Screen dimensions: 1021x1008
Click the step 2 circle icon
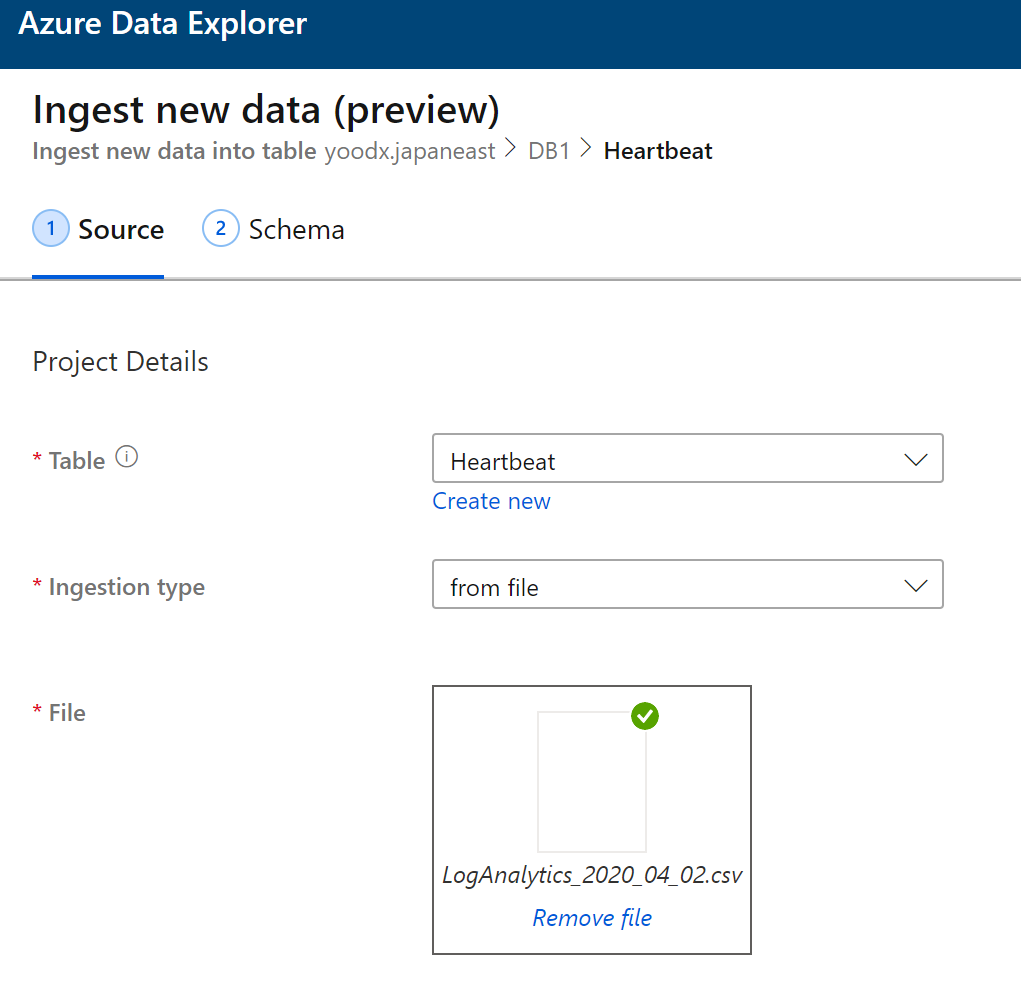(221, 228)
